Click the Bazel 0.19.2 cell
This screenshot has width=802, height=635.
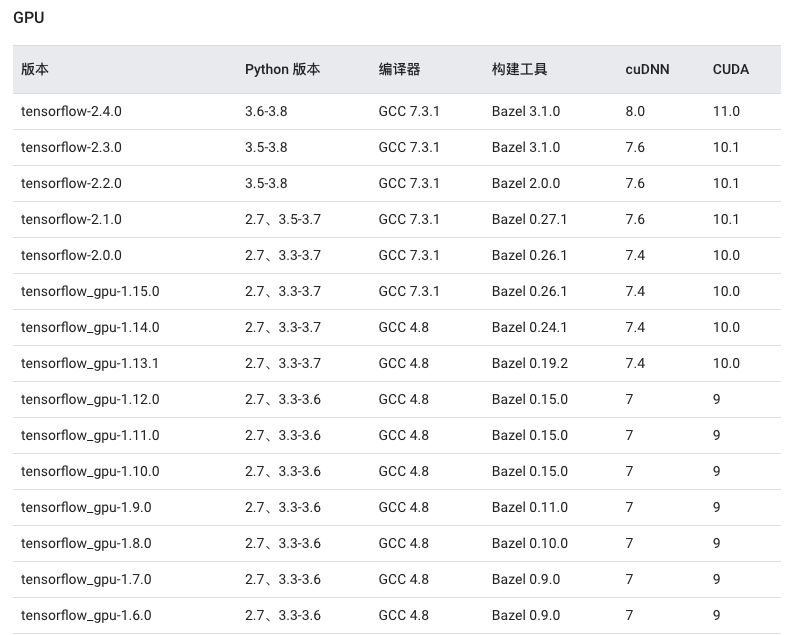(530, 363)
